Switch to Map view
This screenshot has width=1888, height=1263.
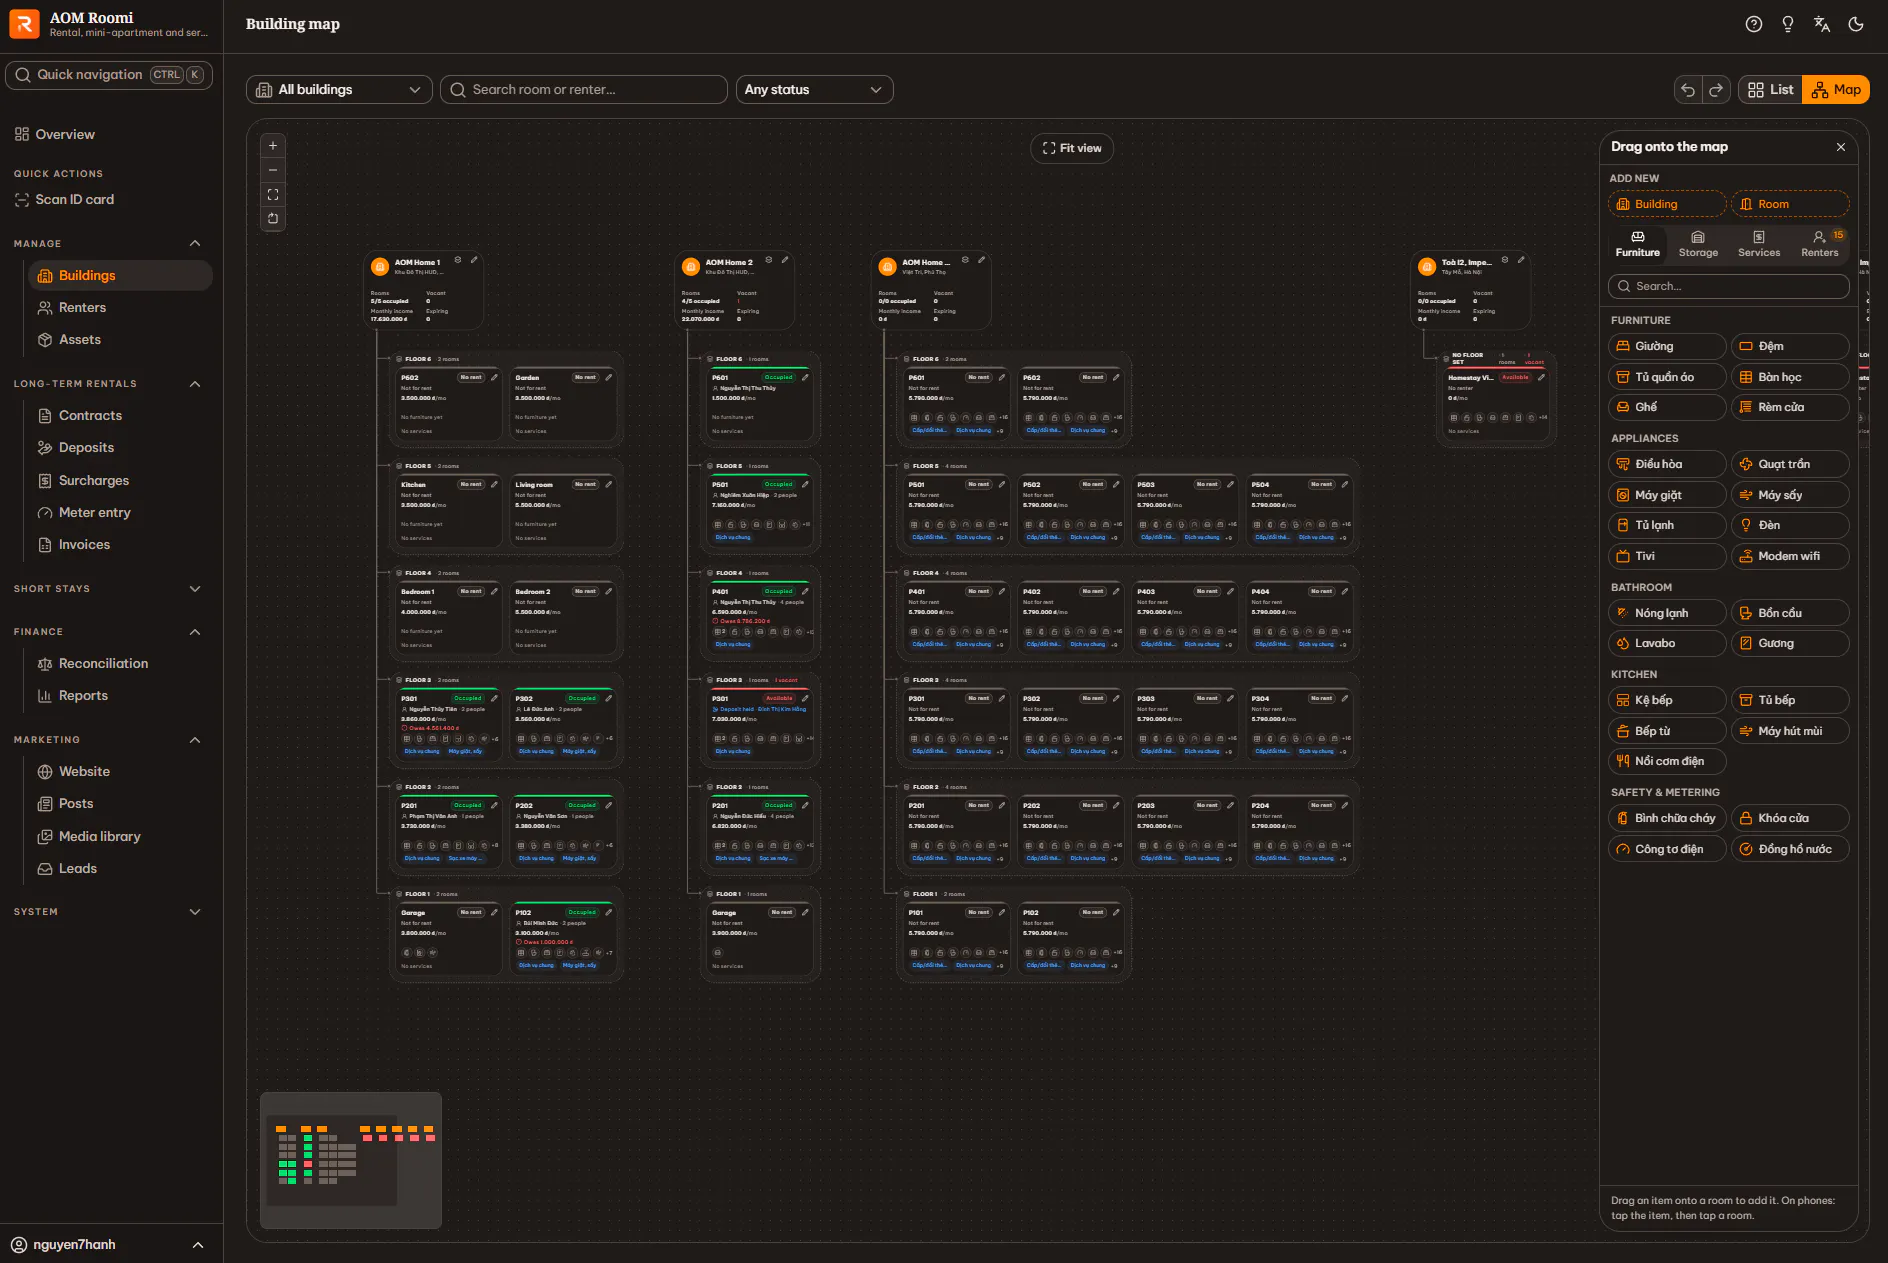point(1836,90)
